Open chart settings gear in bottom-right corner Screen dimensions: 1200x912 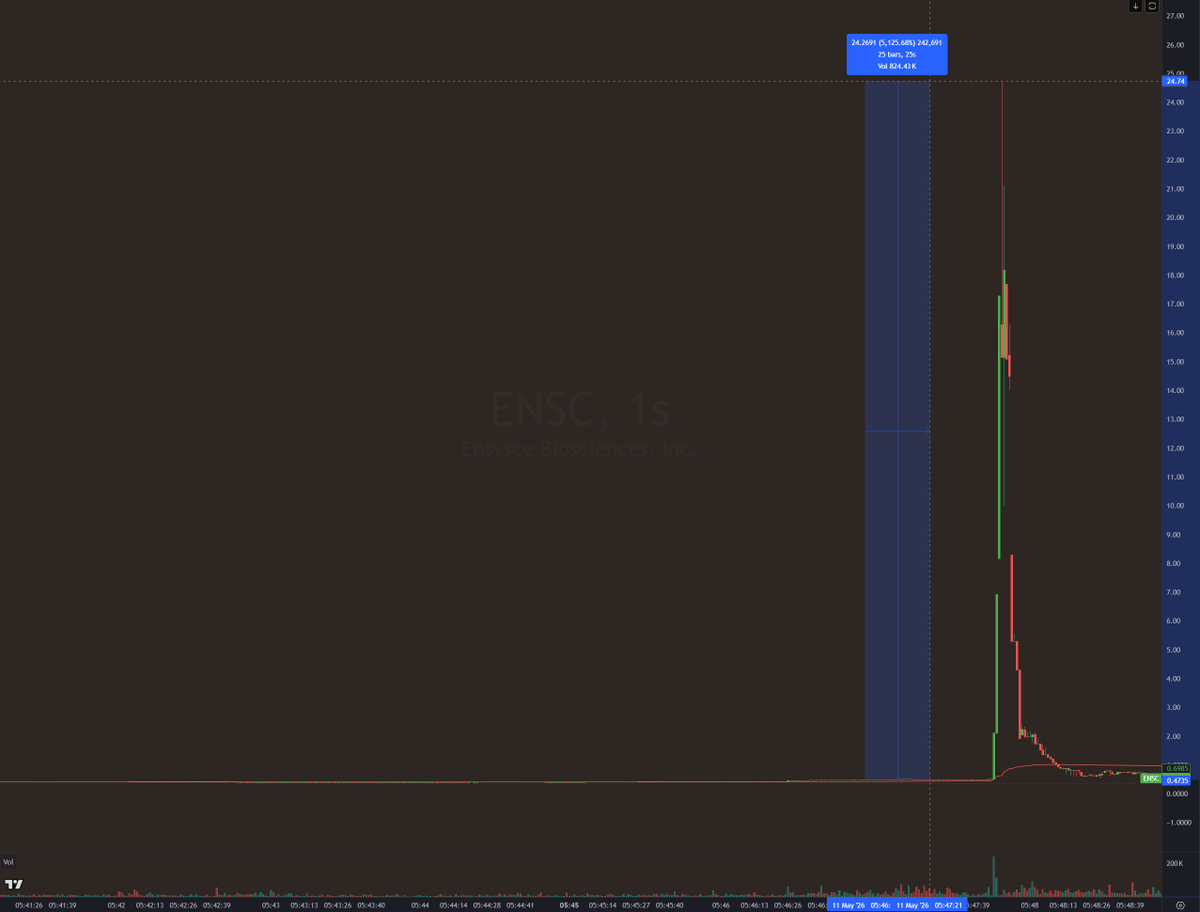pos(1180,904)
